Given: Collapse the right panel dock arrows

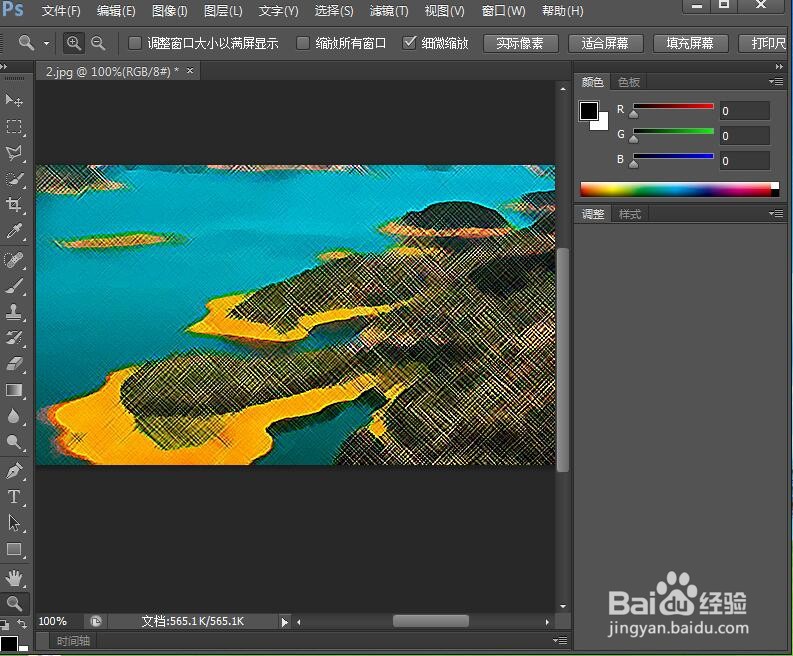Looking at the screenshot, I should tap(779, 66).
